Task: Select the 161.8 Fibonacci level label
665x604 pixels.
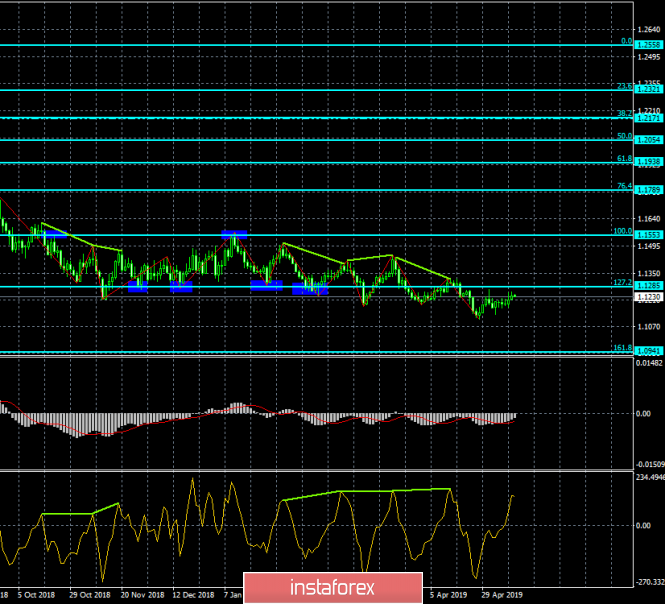Action: pos(623,348)
